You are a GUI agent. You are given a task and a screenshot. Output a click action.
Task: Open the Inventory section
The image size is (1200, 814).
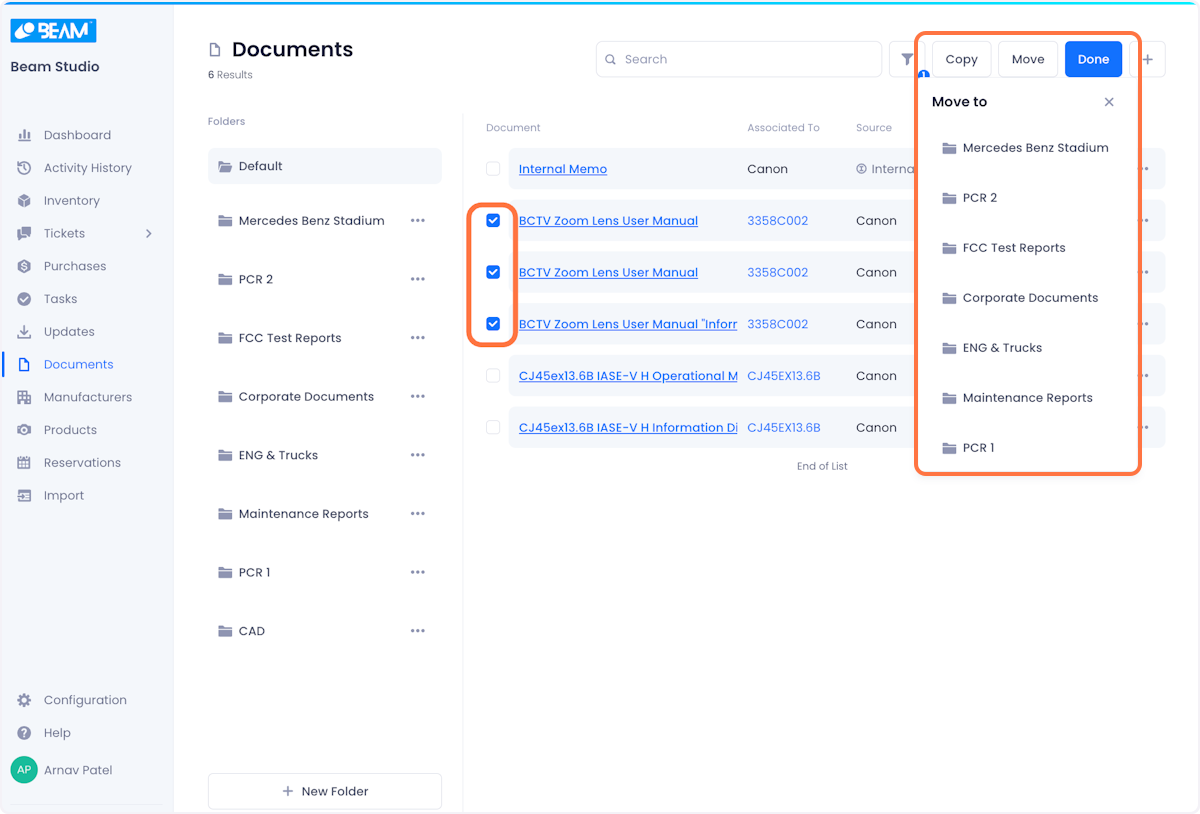pos(71,201)
